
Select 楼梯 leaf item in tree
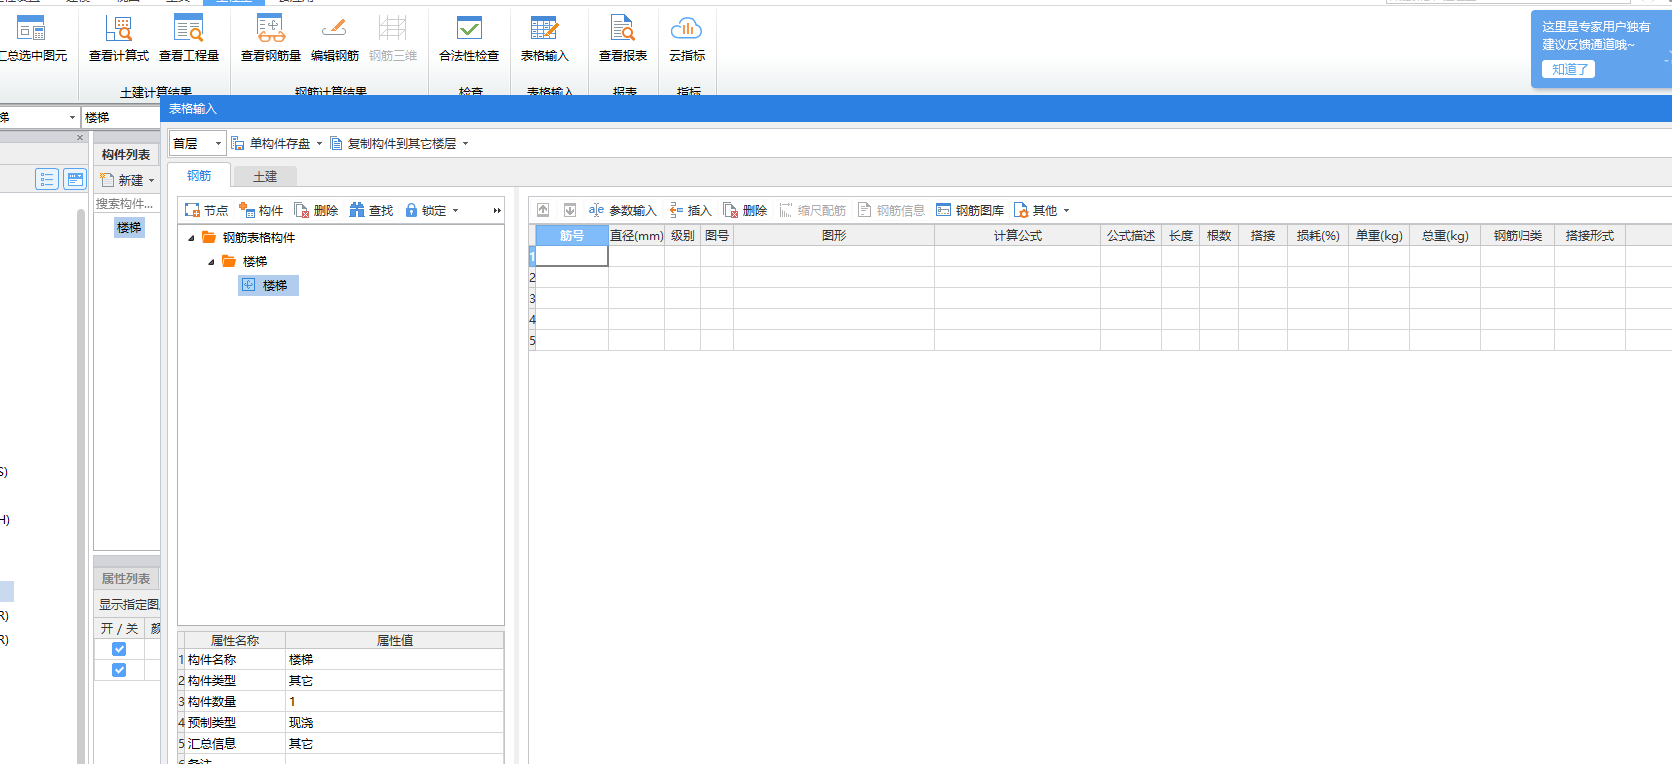268,285
